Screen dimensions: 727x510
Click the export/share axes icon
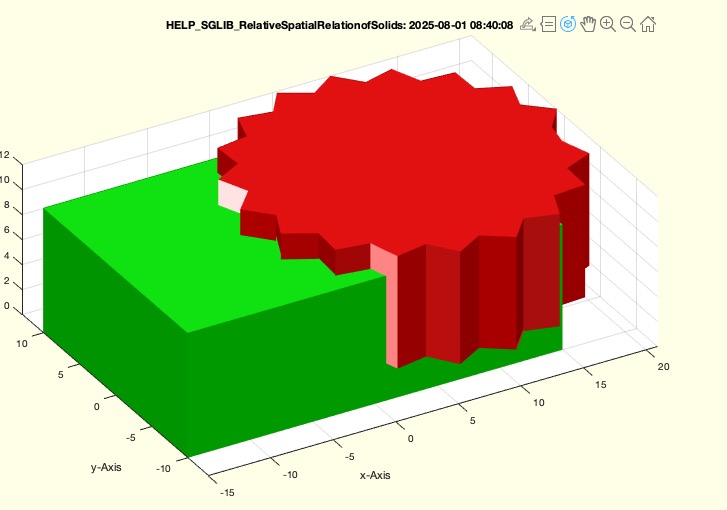[x=528, y=25]
